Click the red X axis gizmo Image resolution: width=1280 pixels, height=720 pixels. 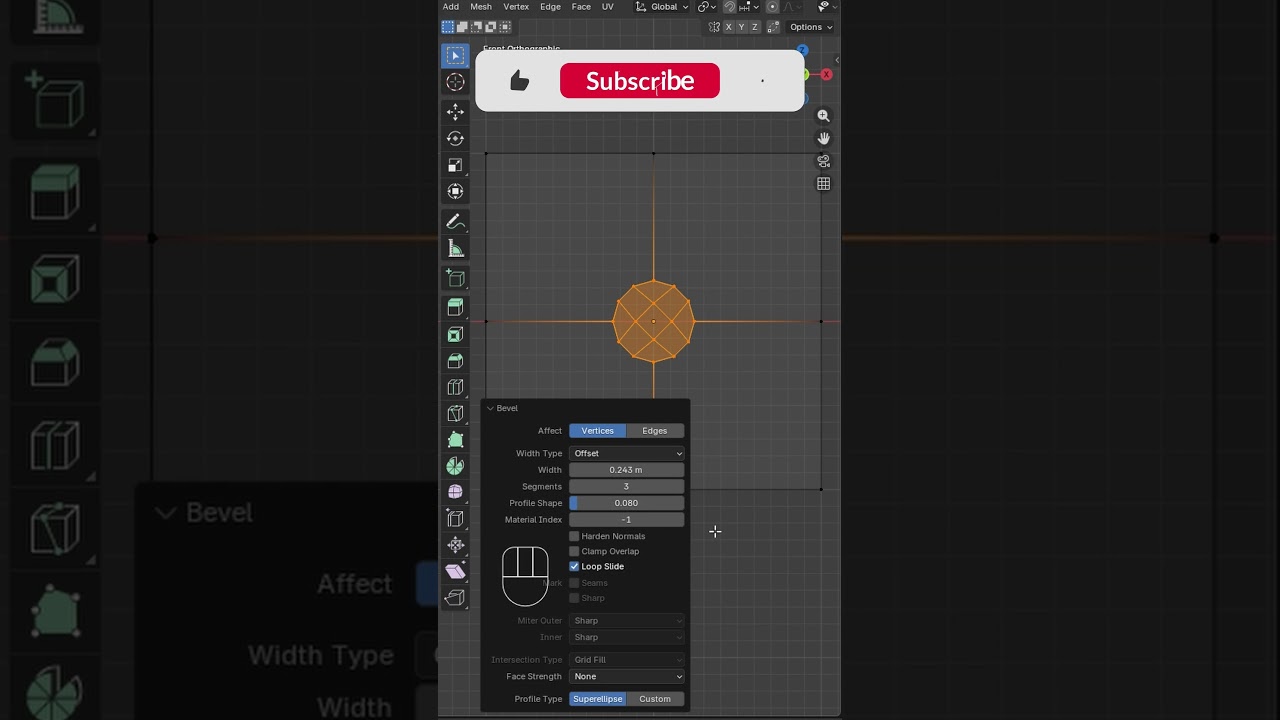[826, 75]
